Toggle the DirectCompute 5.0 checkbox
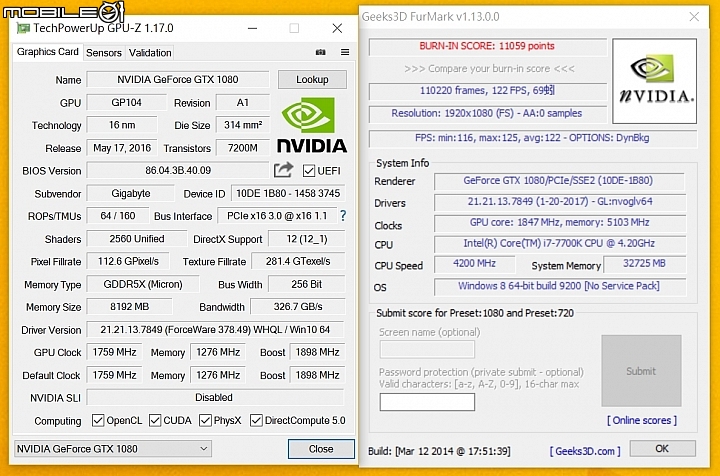Viewport: 720px width, 476px height. pos(256,420)
